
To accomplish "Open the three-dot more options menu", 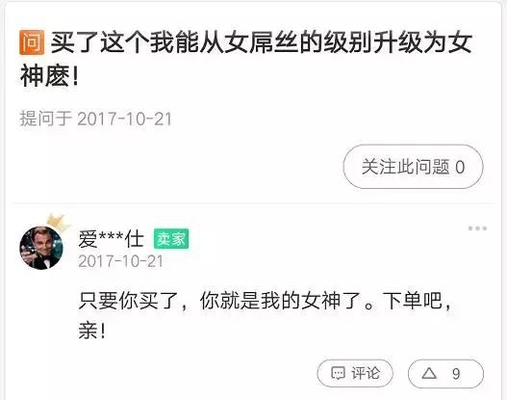I will tap(477, 228).
